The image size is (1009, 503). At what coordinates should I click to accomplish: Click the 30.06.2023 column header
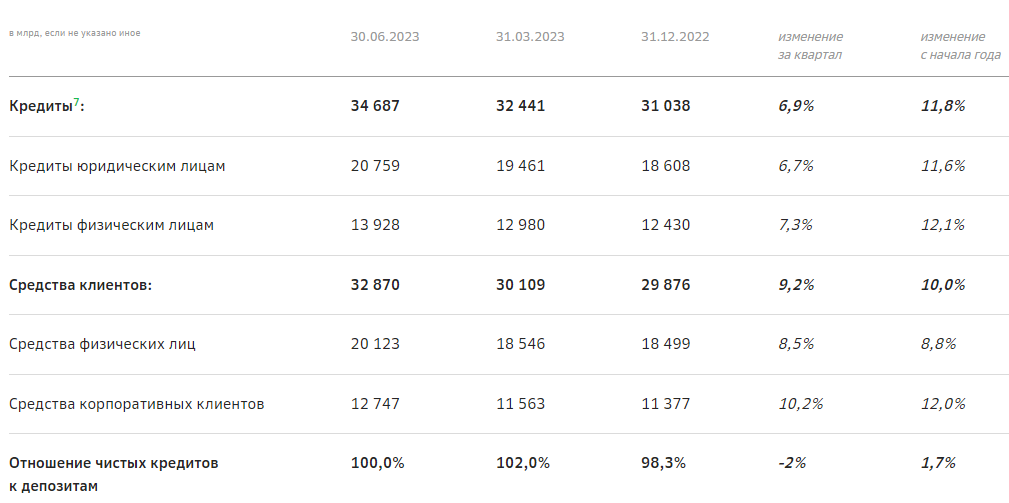[x=385, y=37]
